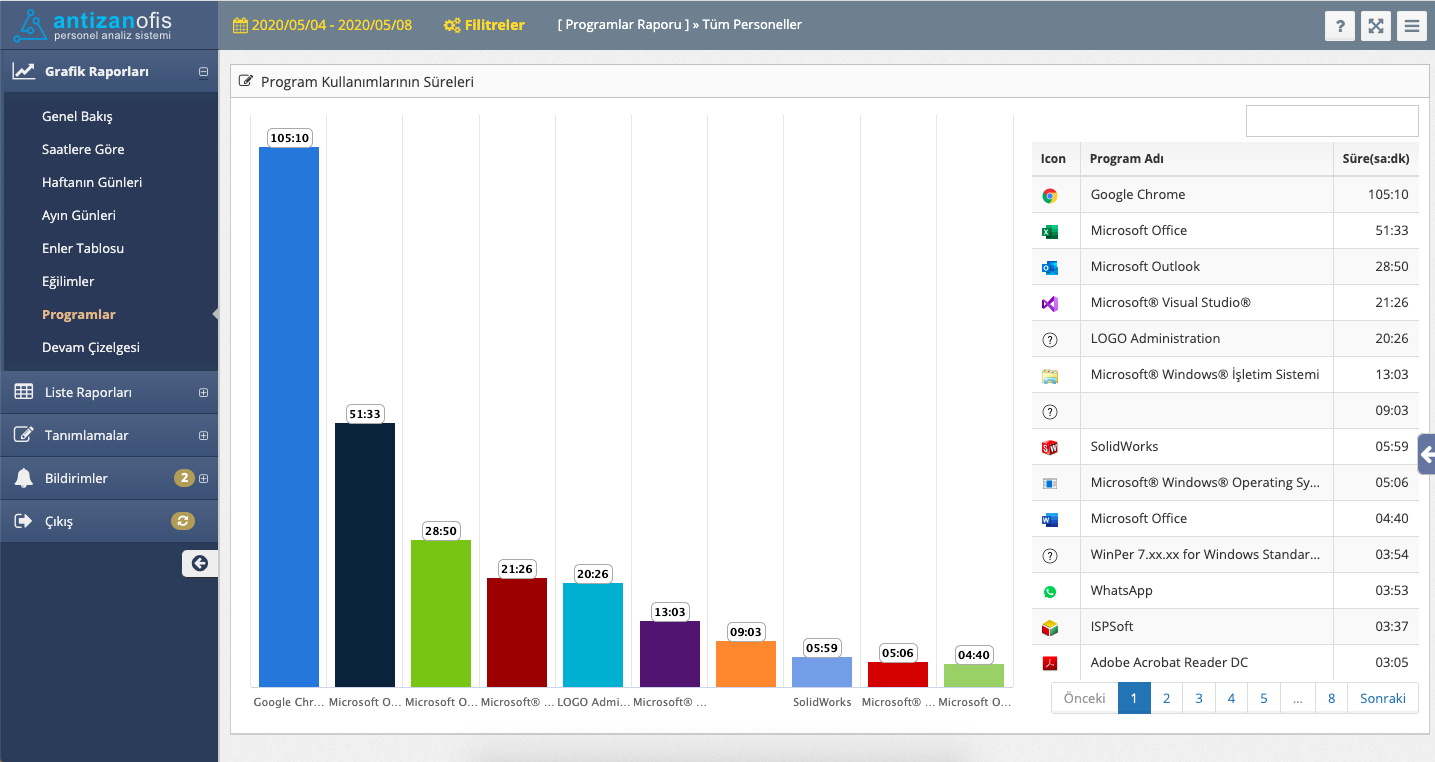This screenshot has width=1435, height=762.
Task: Open Filitreler filters
Action: pos(484,25)
